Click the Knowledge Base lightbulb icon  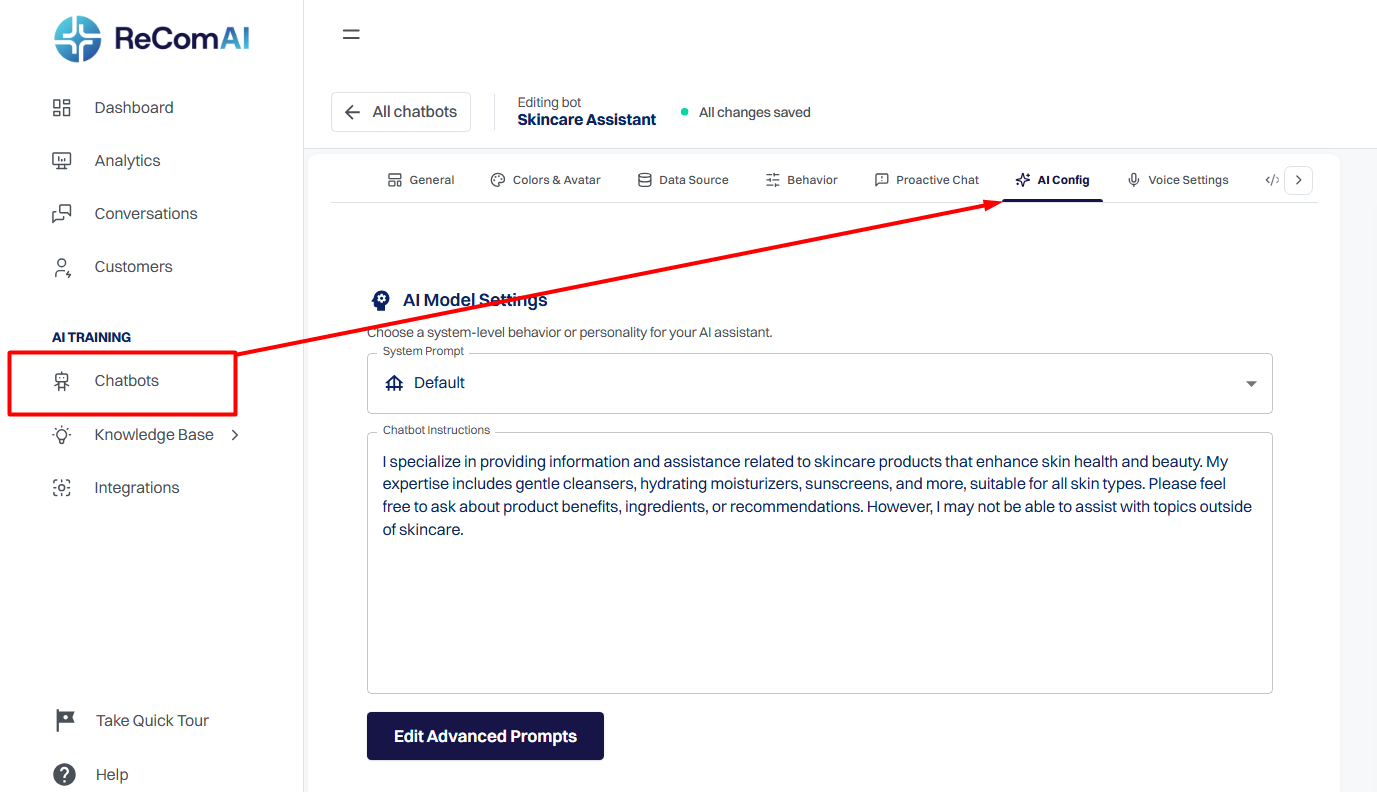62,435
